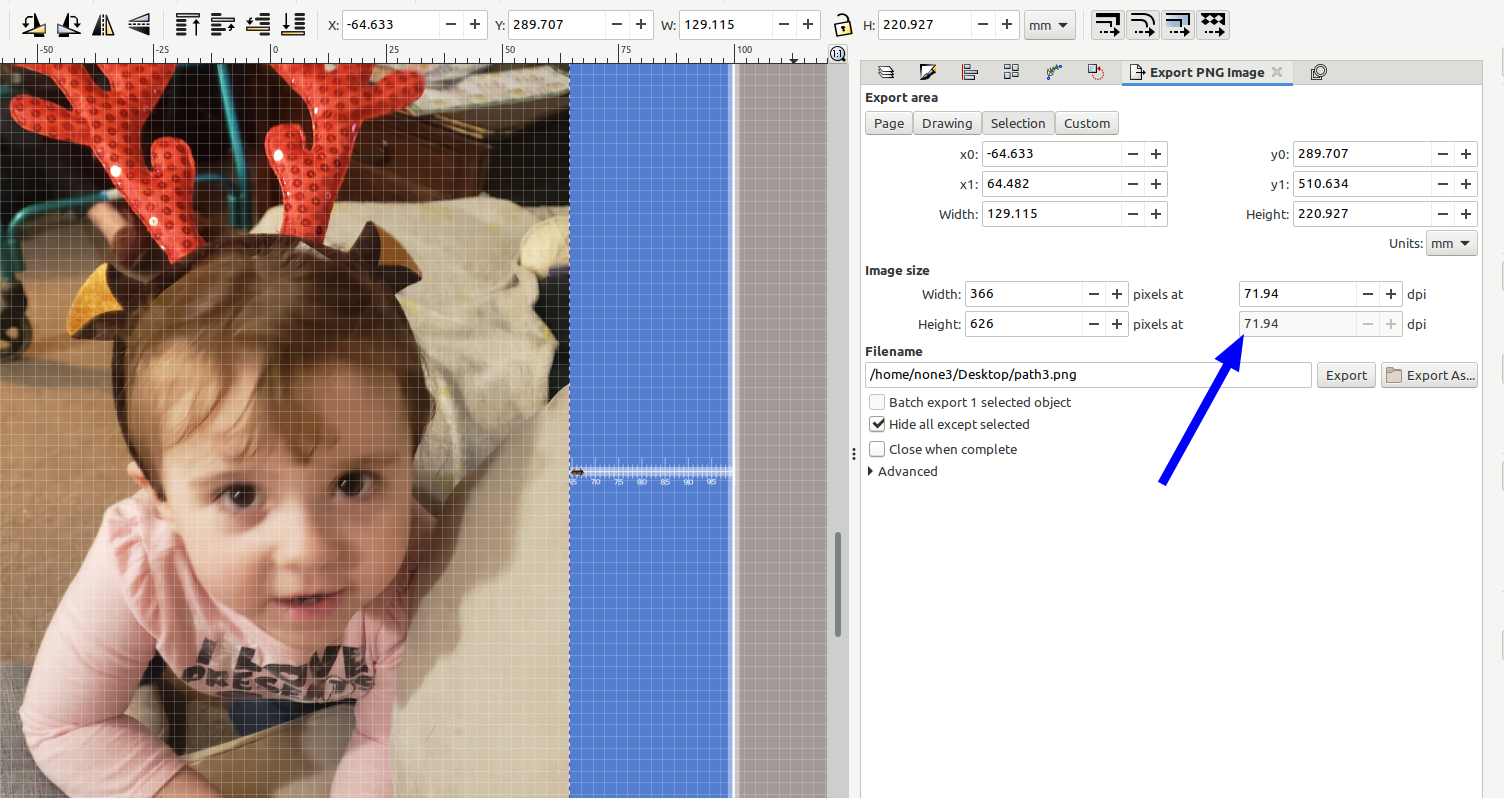
Task: Check Close when complete option
Action: (877, 449)
